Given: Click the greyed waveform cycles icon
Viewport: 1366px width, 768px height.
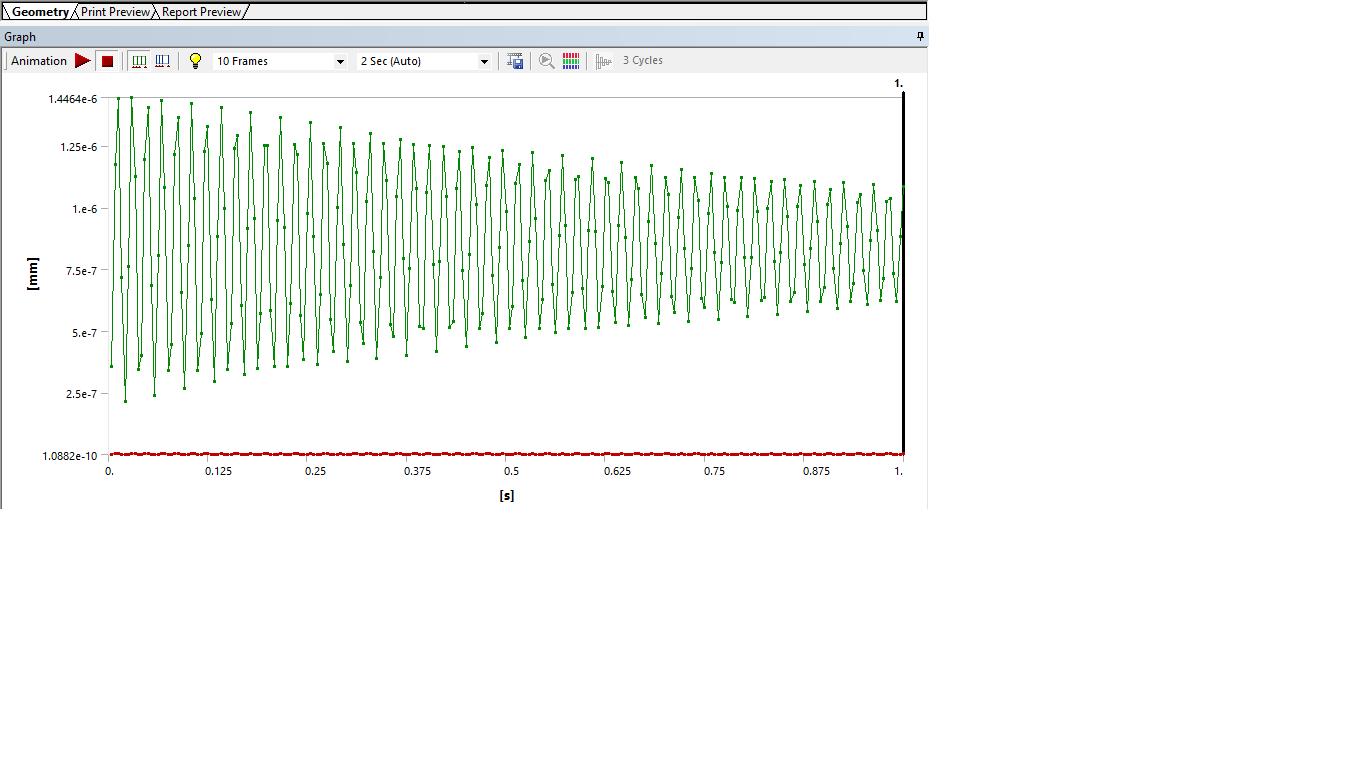Looking at the screenshot, I should coord(603,61).
